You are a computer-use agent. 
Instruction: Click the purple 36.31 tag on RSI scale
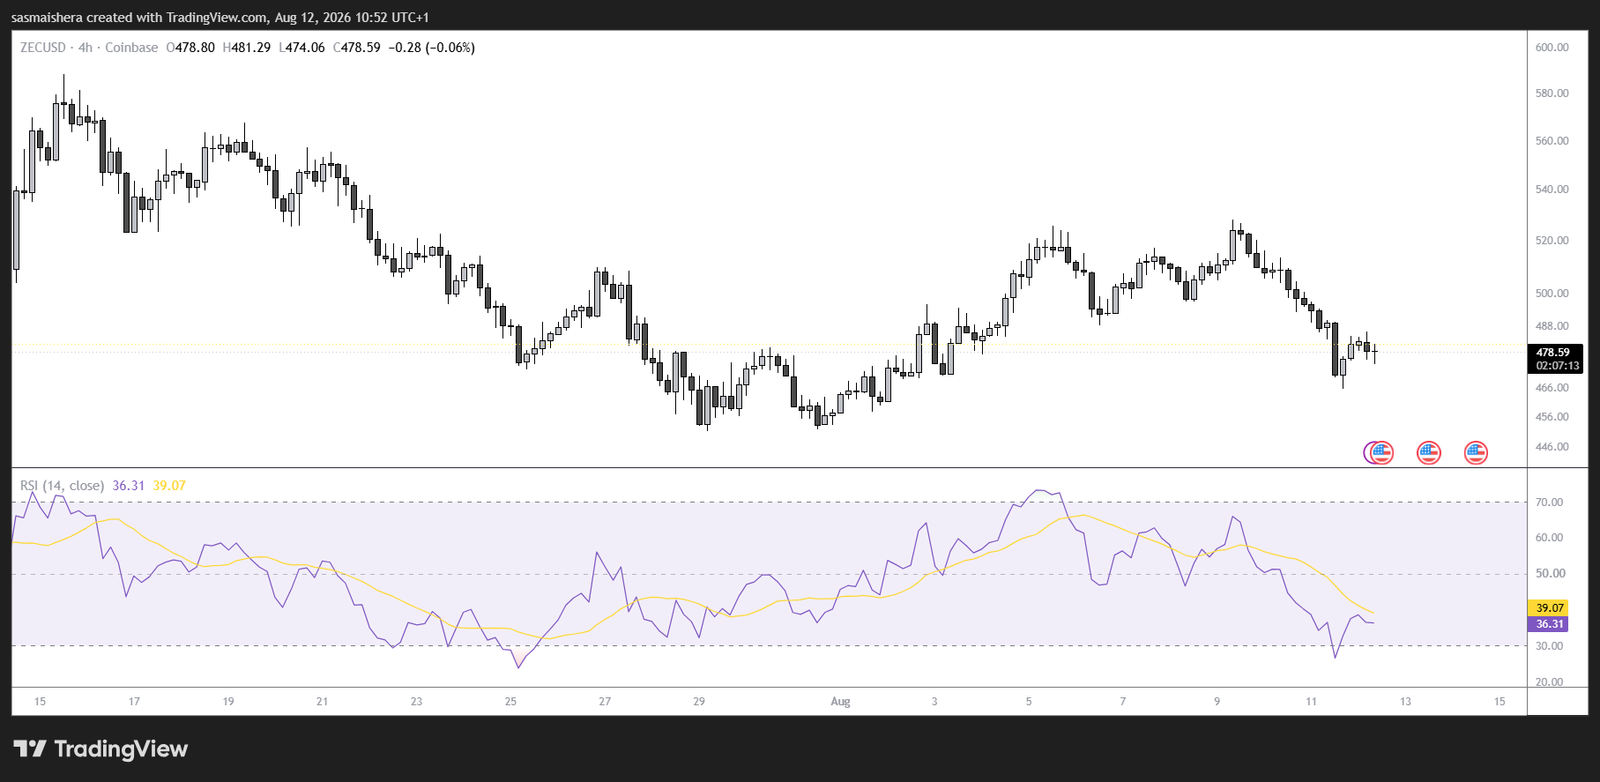(1549, 624)
